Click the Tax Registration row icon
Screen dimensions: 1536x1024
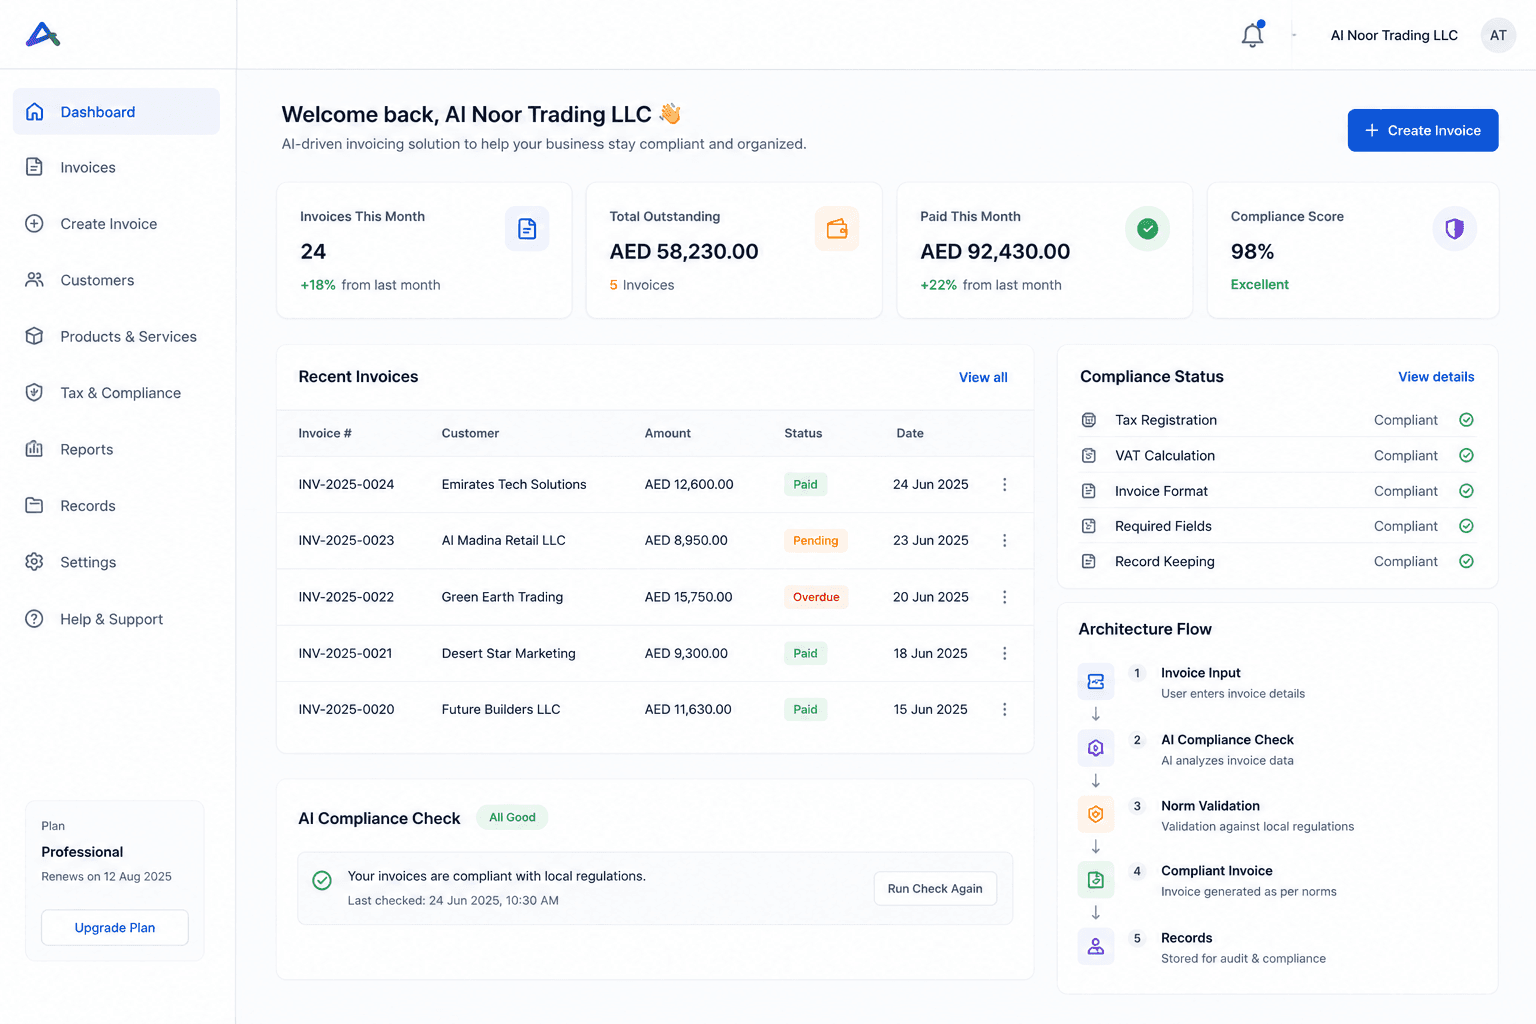pos(1089,420)
